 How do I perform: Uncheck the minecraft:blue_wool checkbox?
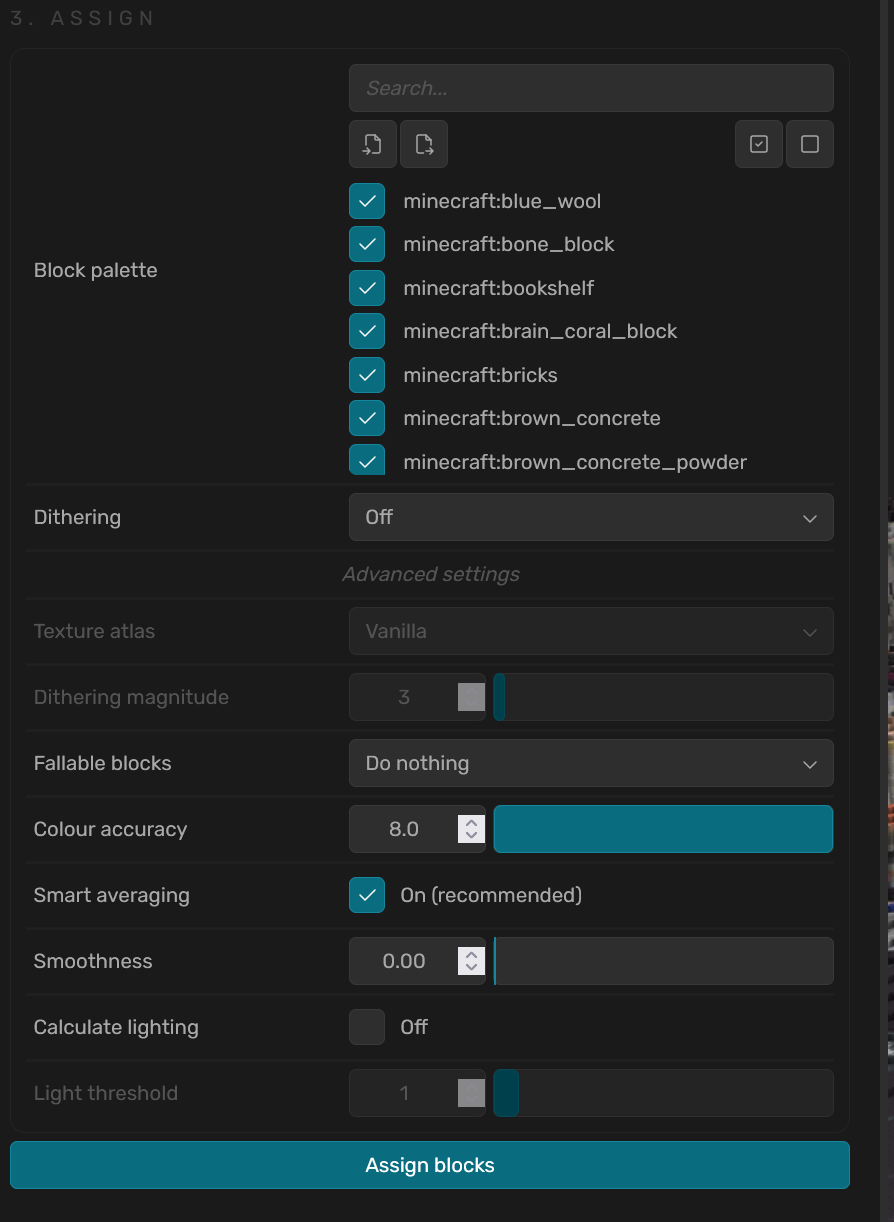(367, 201)
